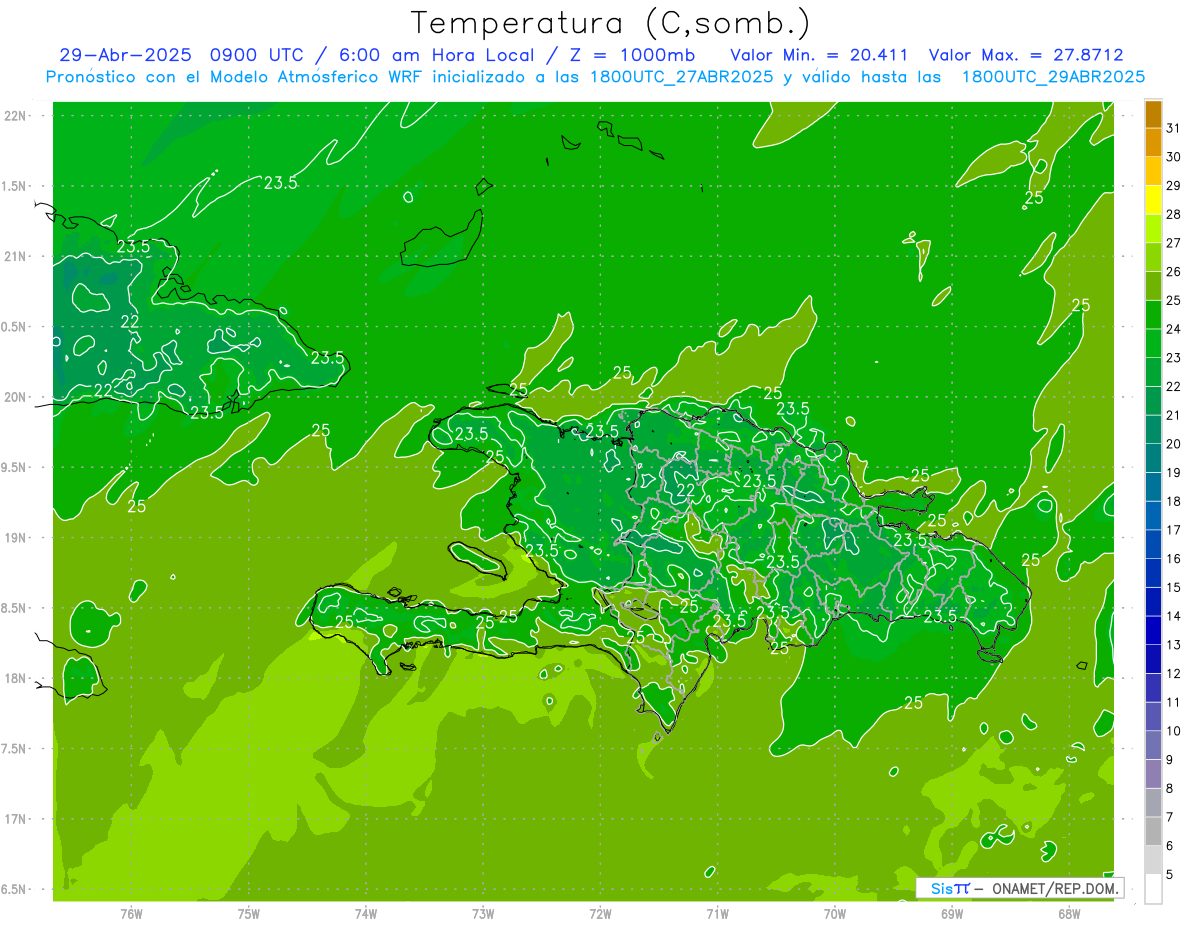
Task: Click the blue swatch between 16 and 17
Action: click(x=1153, y=544)
